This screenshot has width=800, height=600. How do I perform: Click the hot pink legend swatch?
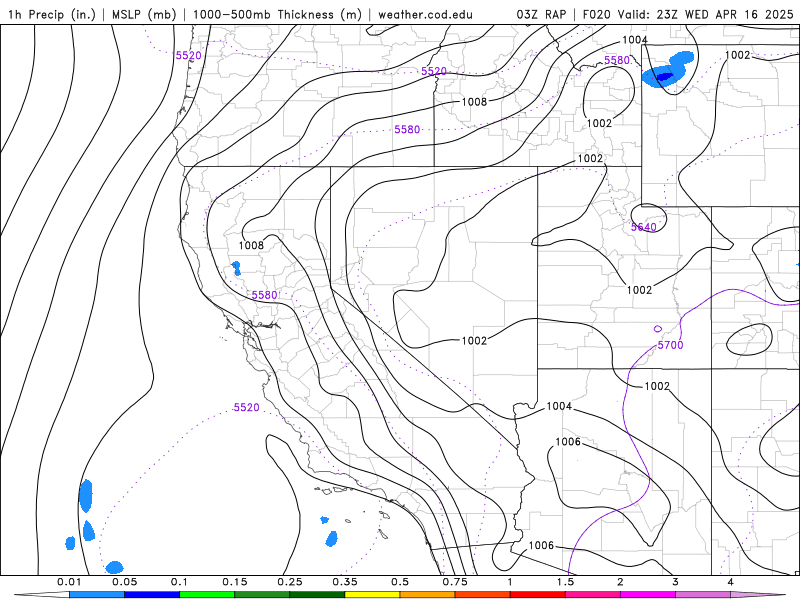[593, 595]
